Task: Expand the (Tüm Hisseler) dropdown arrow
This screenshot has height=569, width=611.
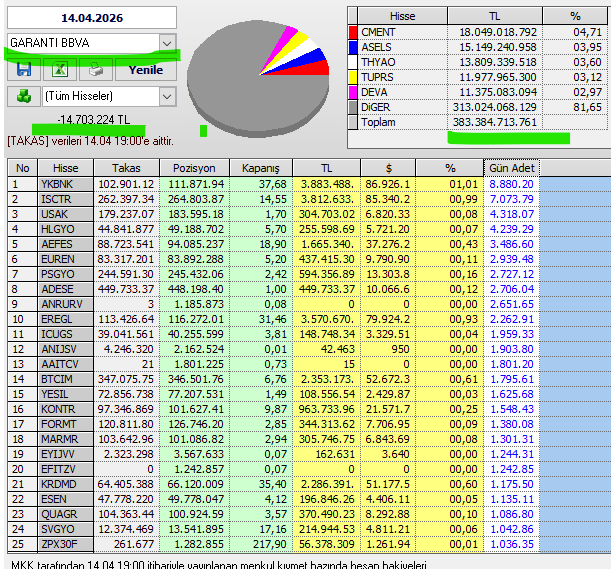Action: click(x=167, y=96)
